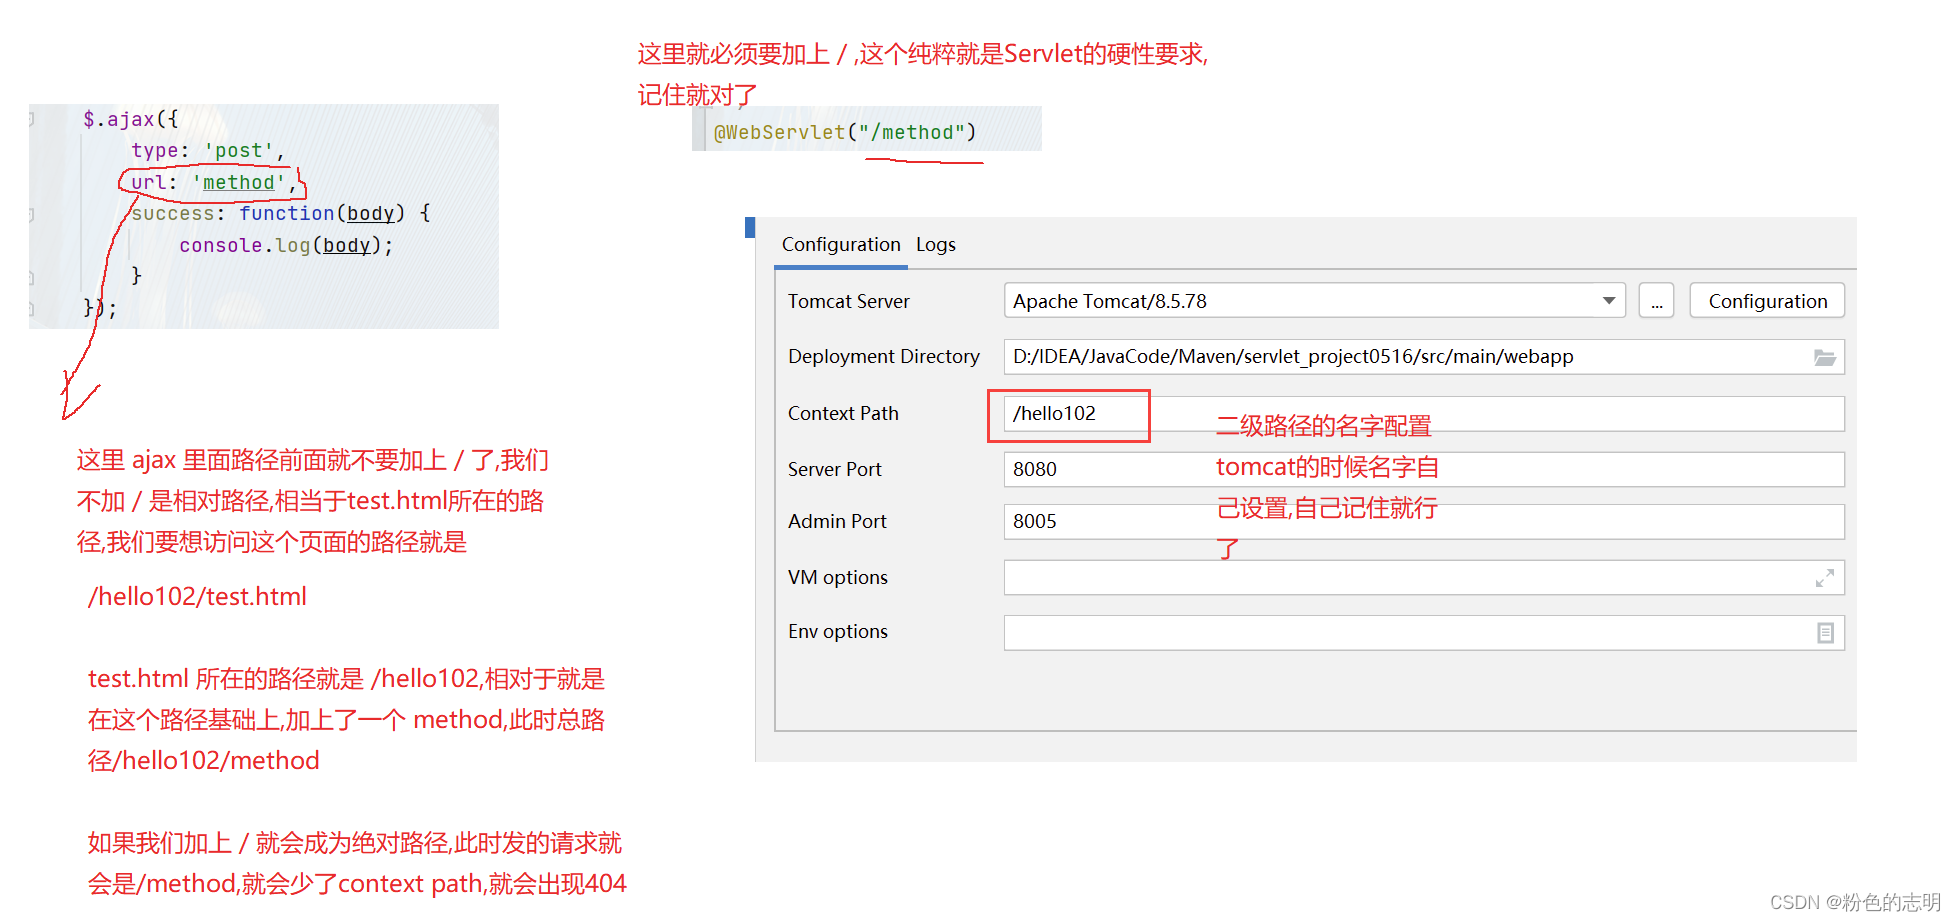Click the 'method' url string in ajax code
Screen dimensions: 1956x921
point(239,182)
